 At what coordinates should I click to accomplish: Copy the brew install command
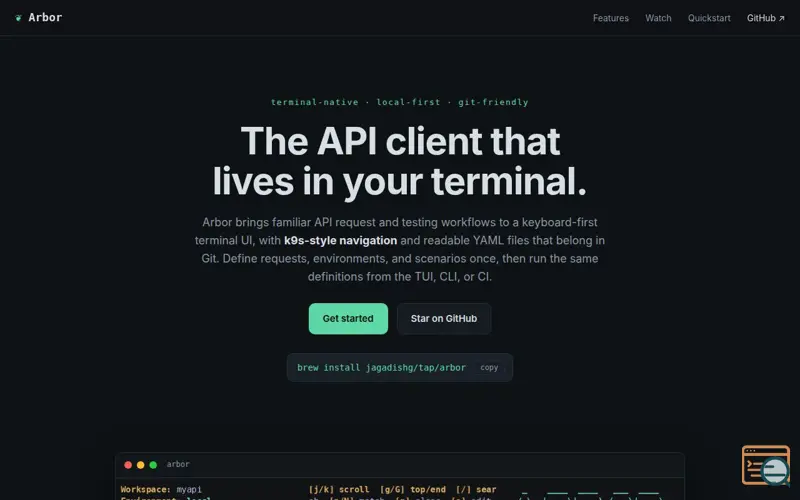[489, 367]
